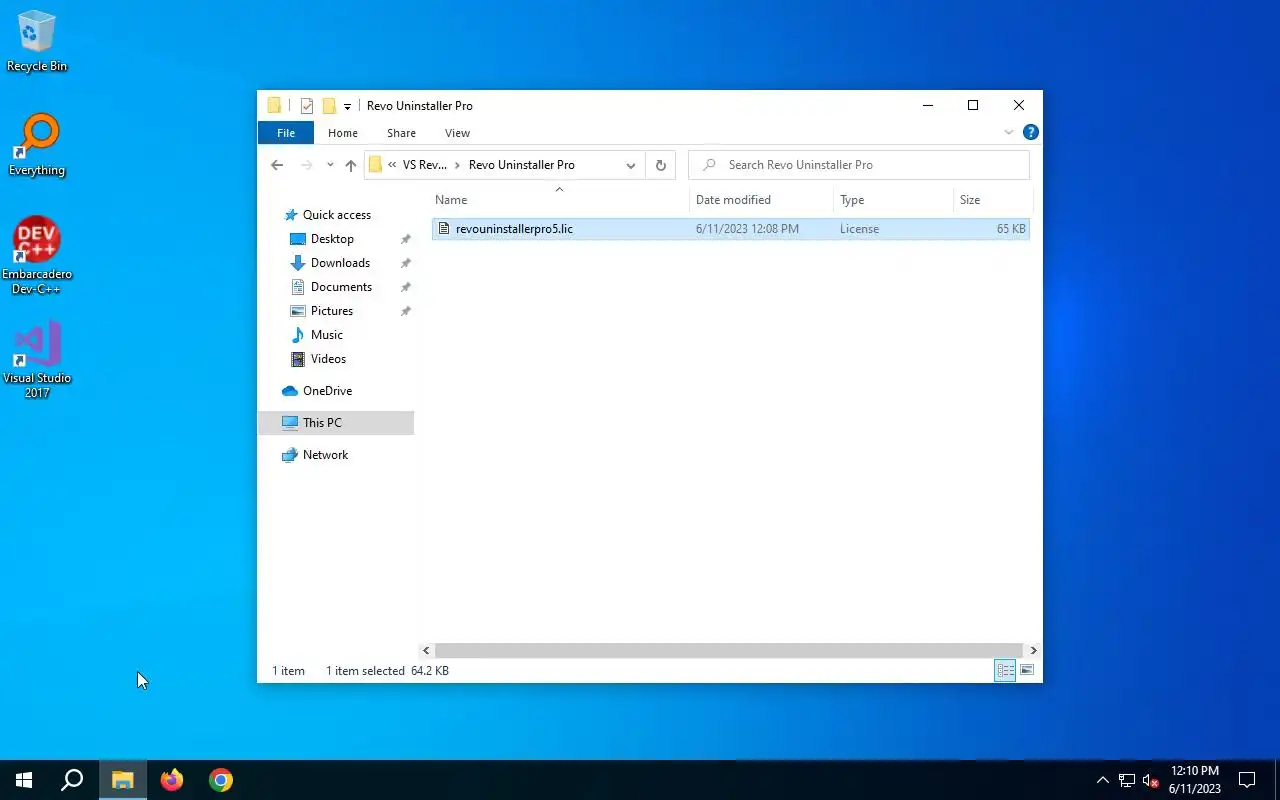Launch Google Chrome from the taskbar

tap(221, 780)
